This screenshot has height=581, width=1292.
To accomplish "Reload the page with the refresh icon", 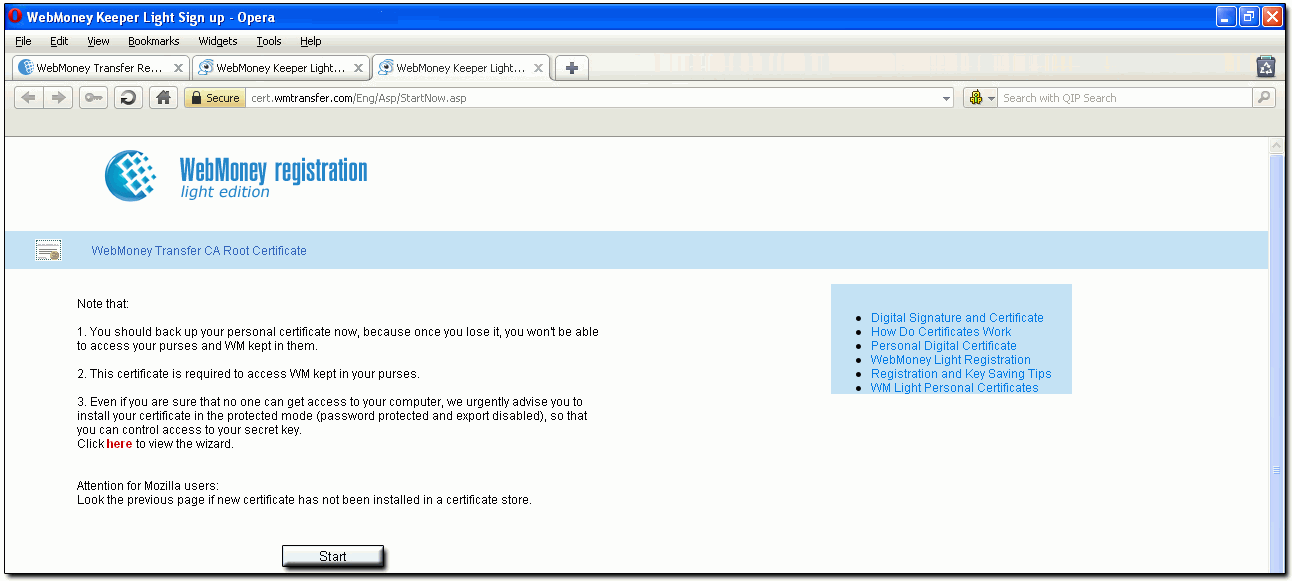I will (128, 98).
